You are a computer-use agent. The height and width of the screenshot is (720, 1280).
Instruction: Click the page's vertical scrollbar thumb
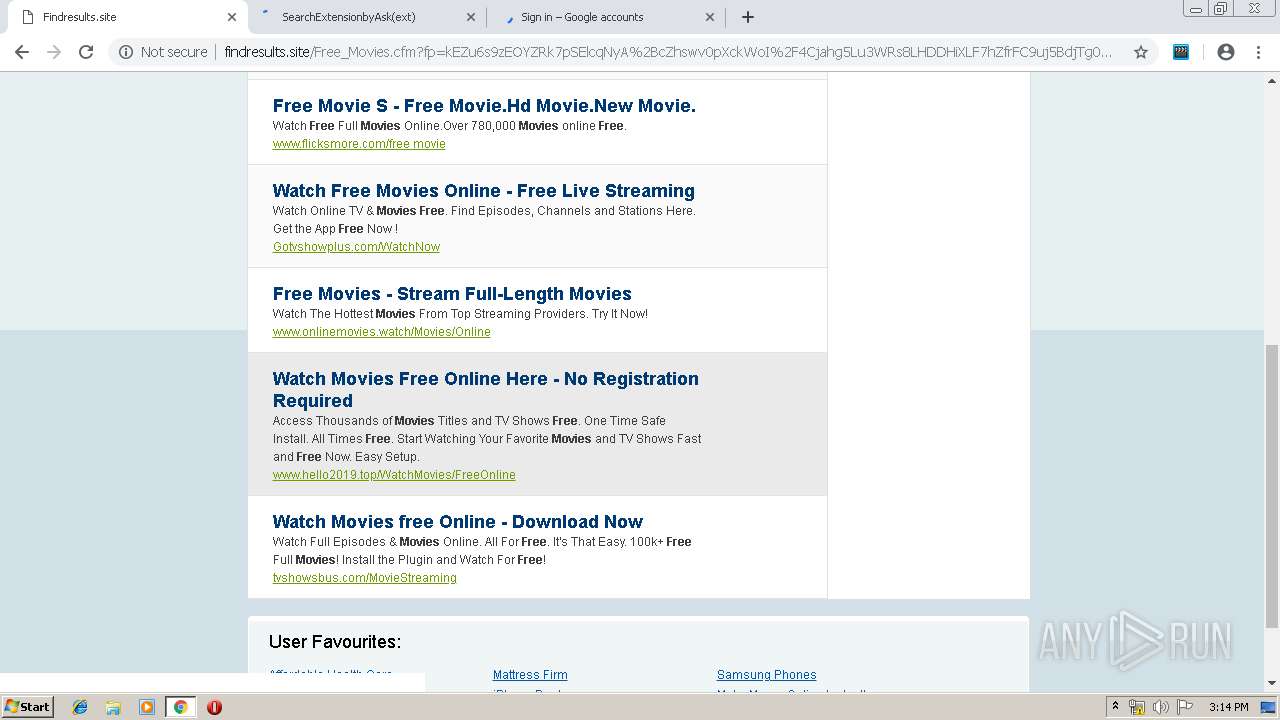1272,486
